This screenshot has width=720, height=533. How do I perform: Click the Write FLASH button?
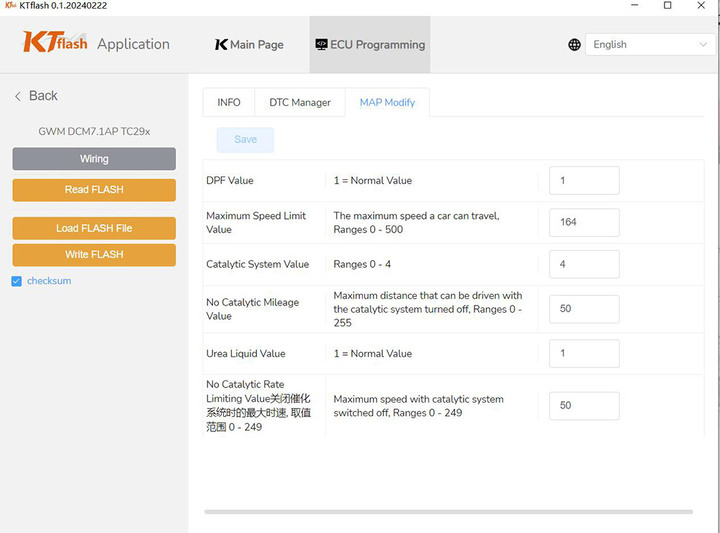click(94, 255)
